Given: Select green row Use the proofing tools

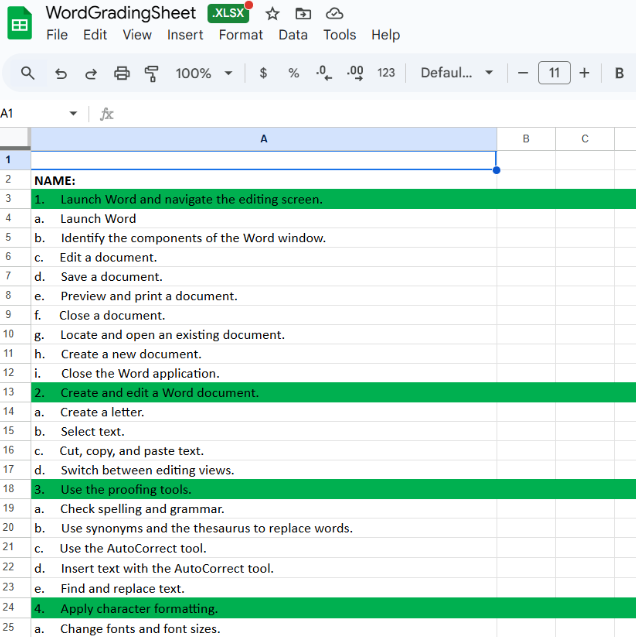Looking at the screenshot, I should [x=264, y=489].
